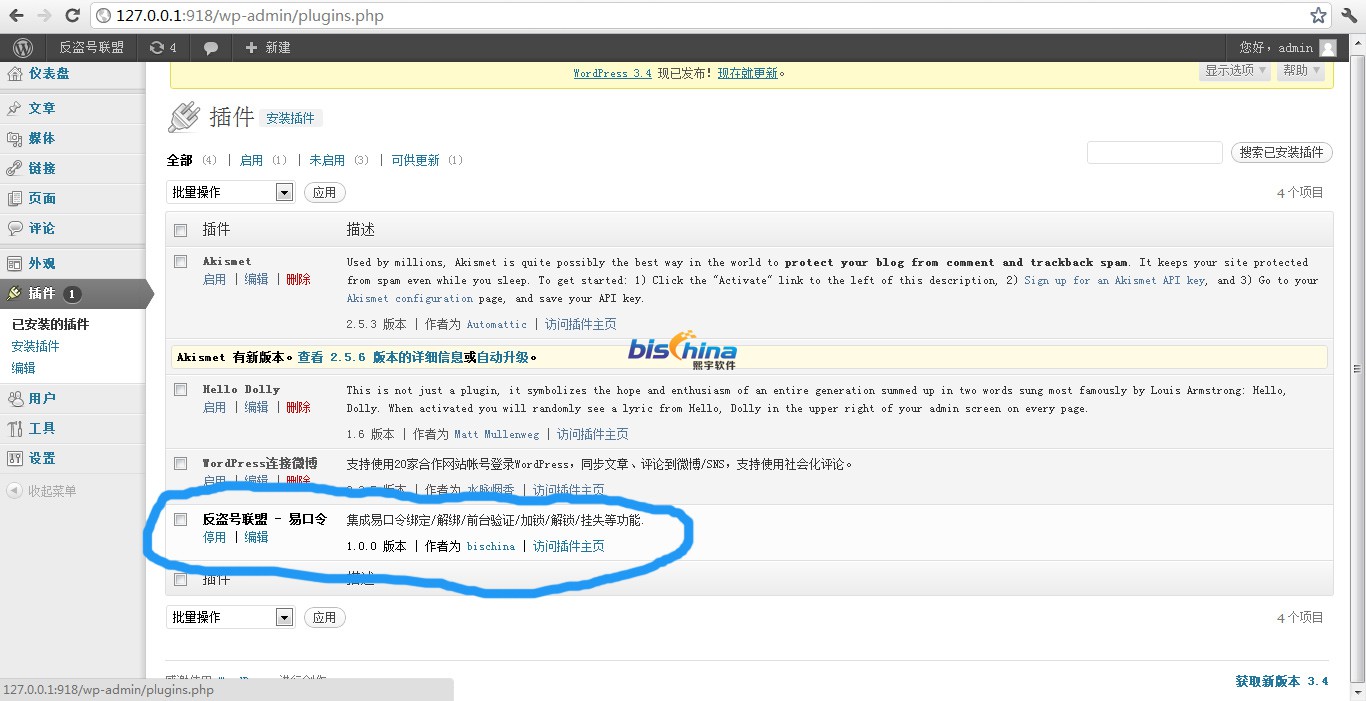Tick the select-all checkbox in table header
The width and height of the screenshot is (1366, 701).
pyautogui.click(x=181, y=230)
